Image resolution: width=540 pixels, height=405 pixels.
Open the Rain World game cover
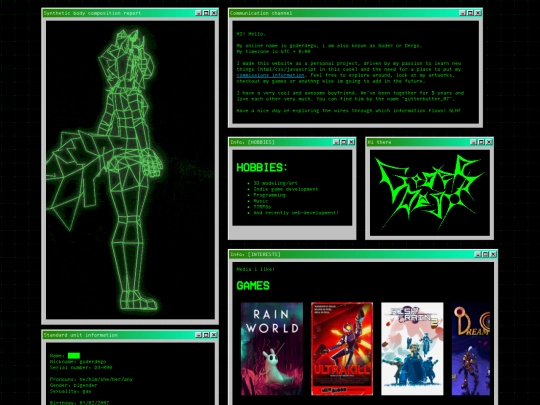(272, 349)
